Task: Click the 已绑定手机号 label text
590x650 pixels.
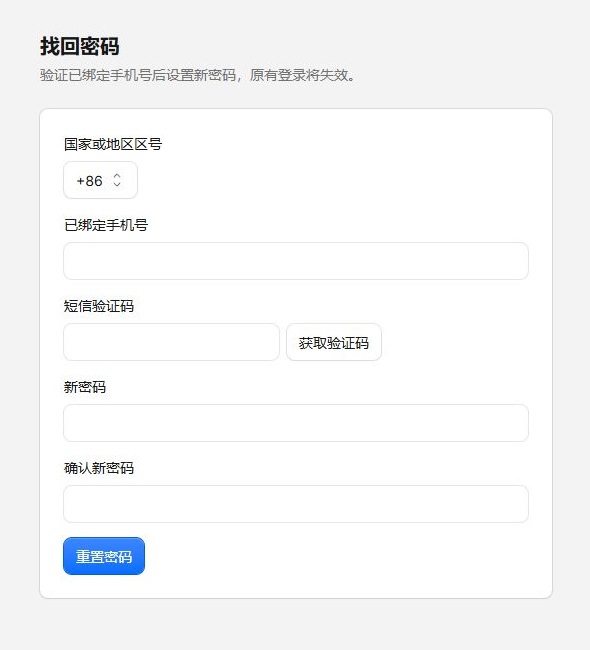Action: coord(106,225)
